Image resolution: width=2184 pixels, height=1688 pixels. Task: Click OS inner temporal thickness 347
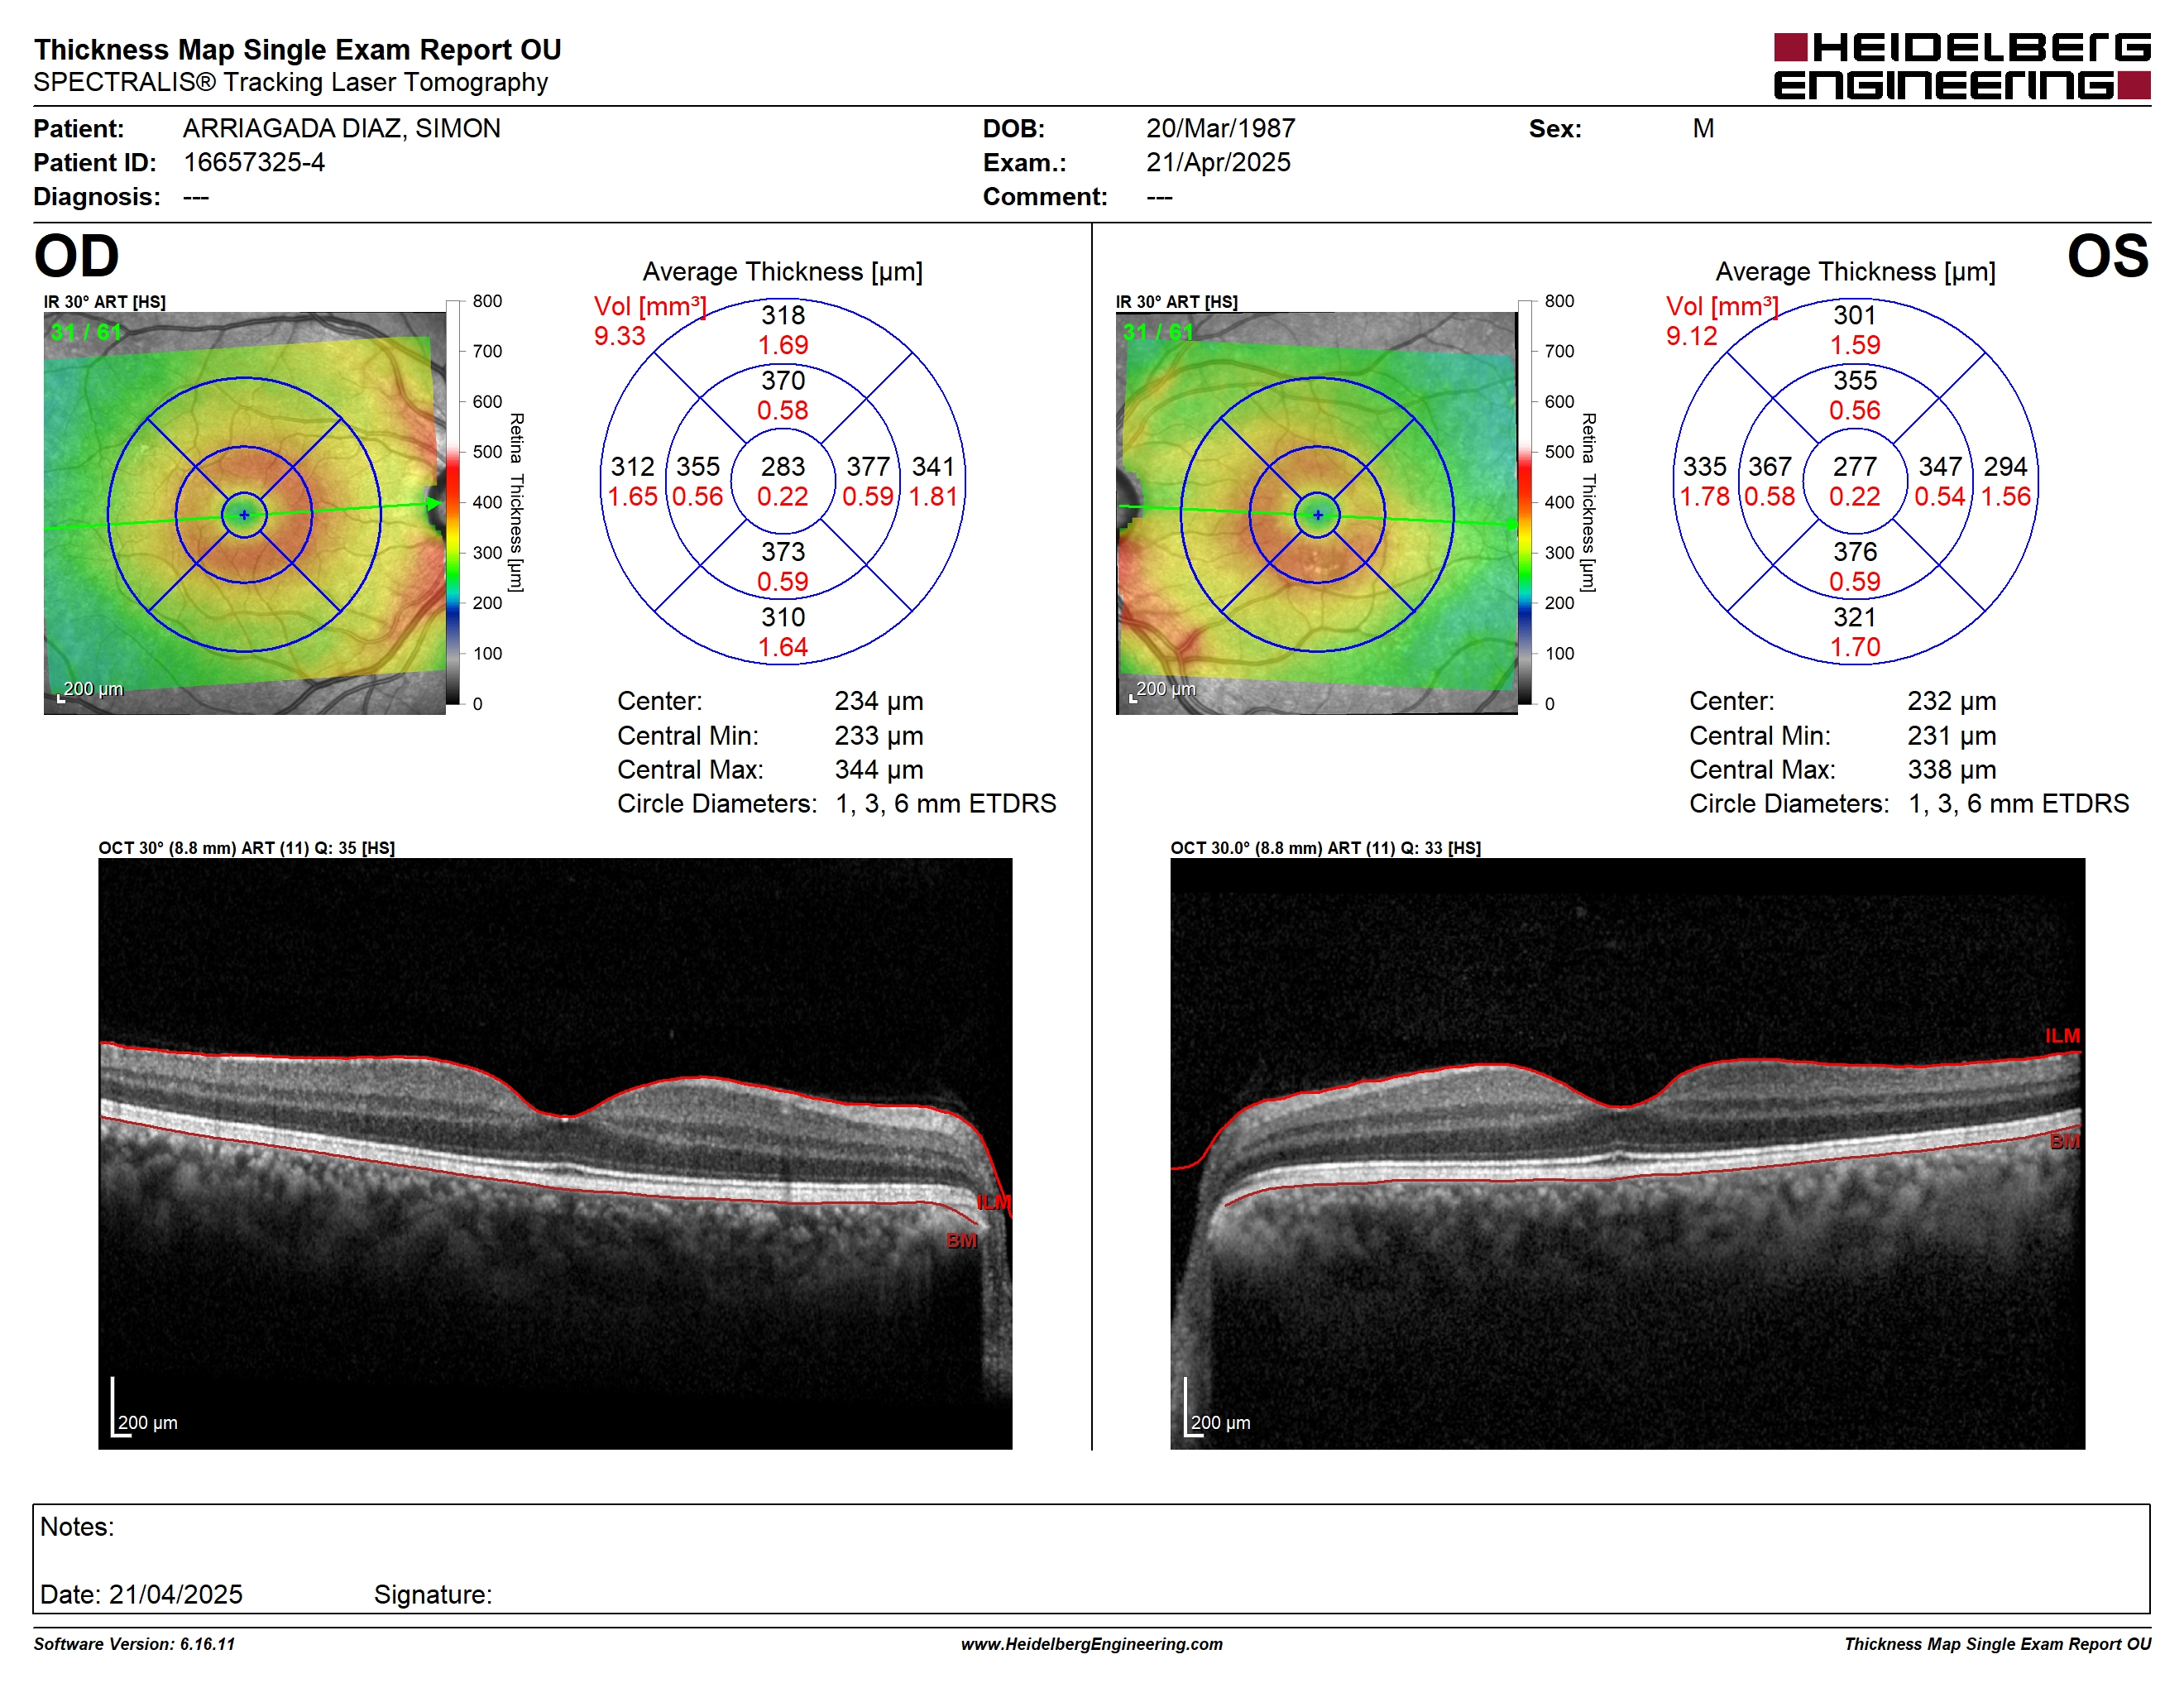coord(1940,467)
